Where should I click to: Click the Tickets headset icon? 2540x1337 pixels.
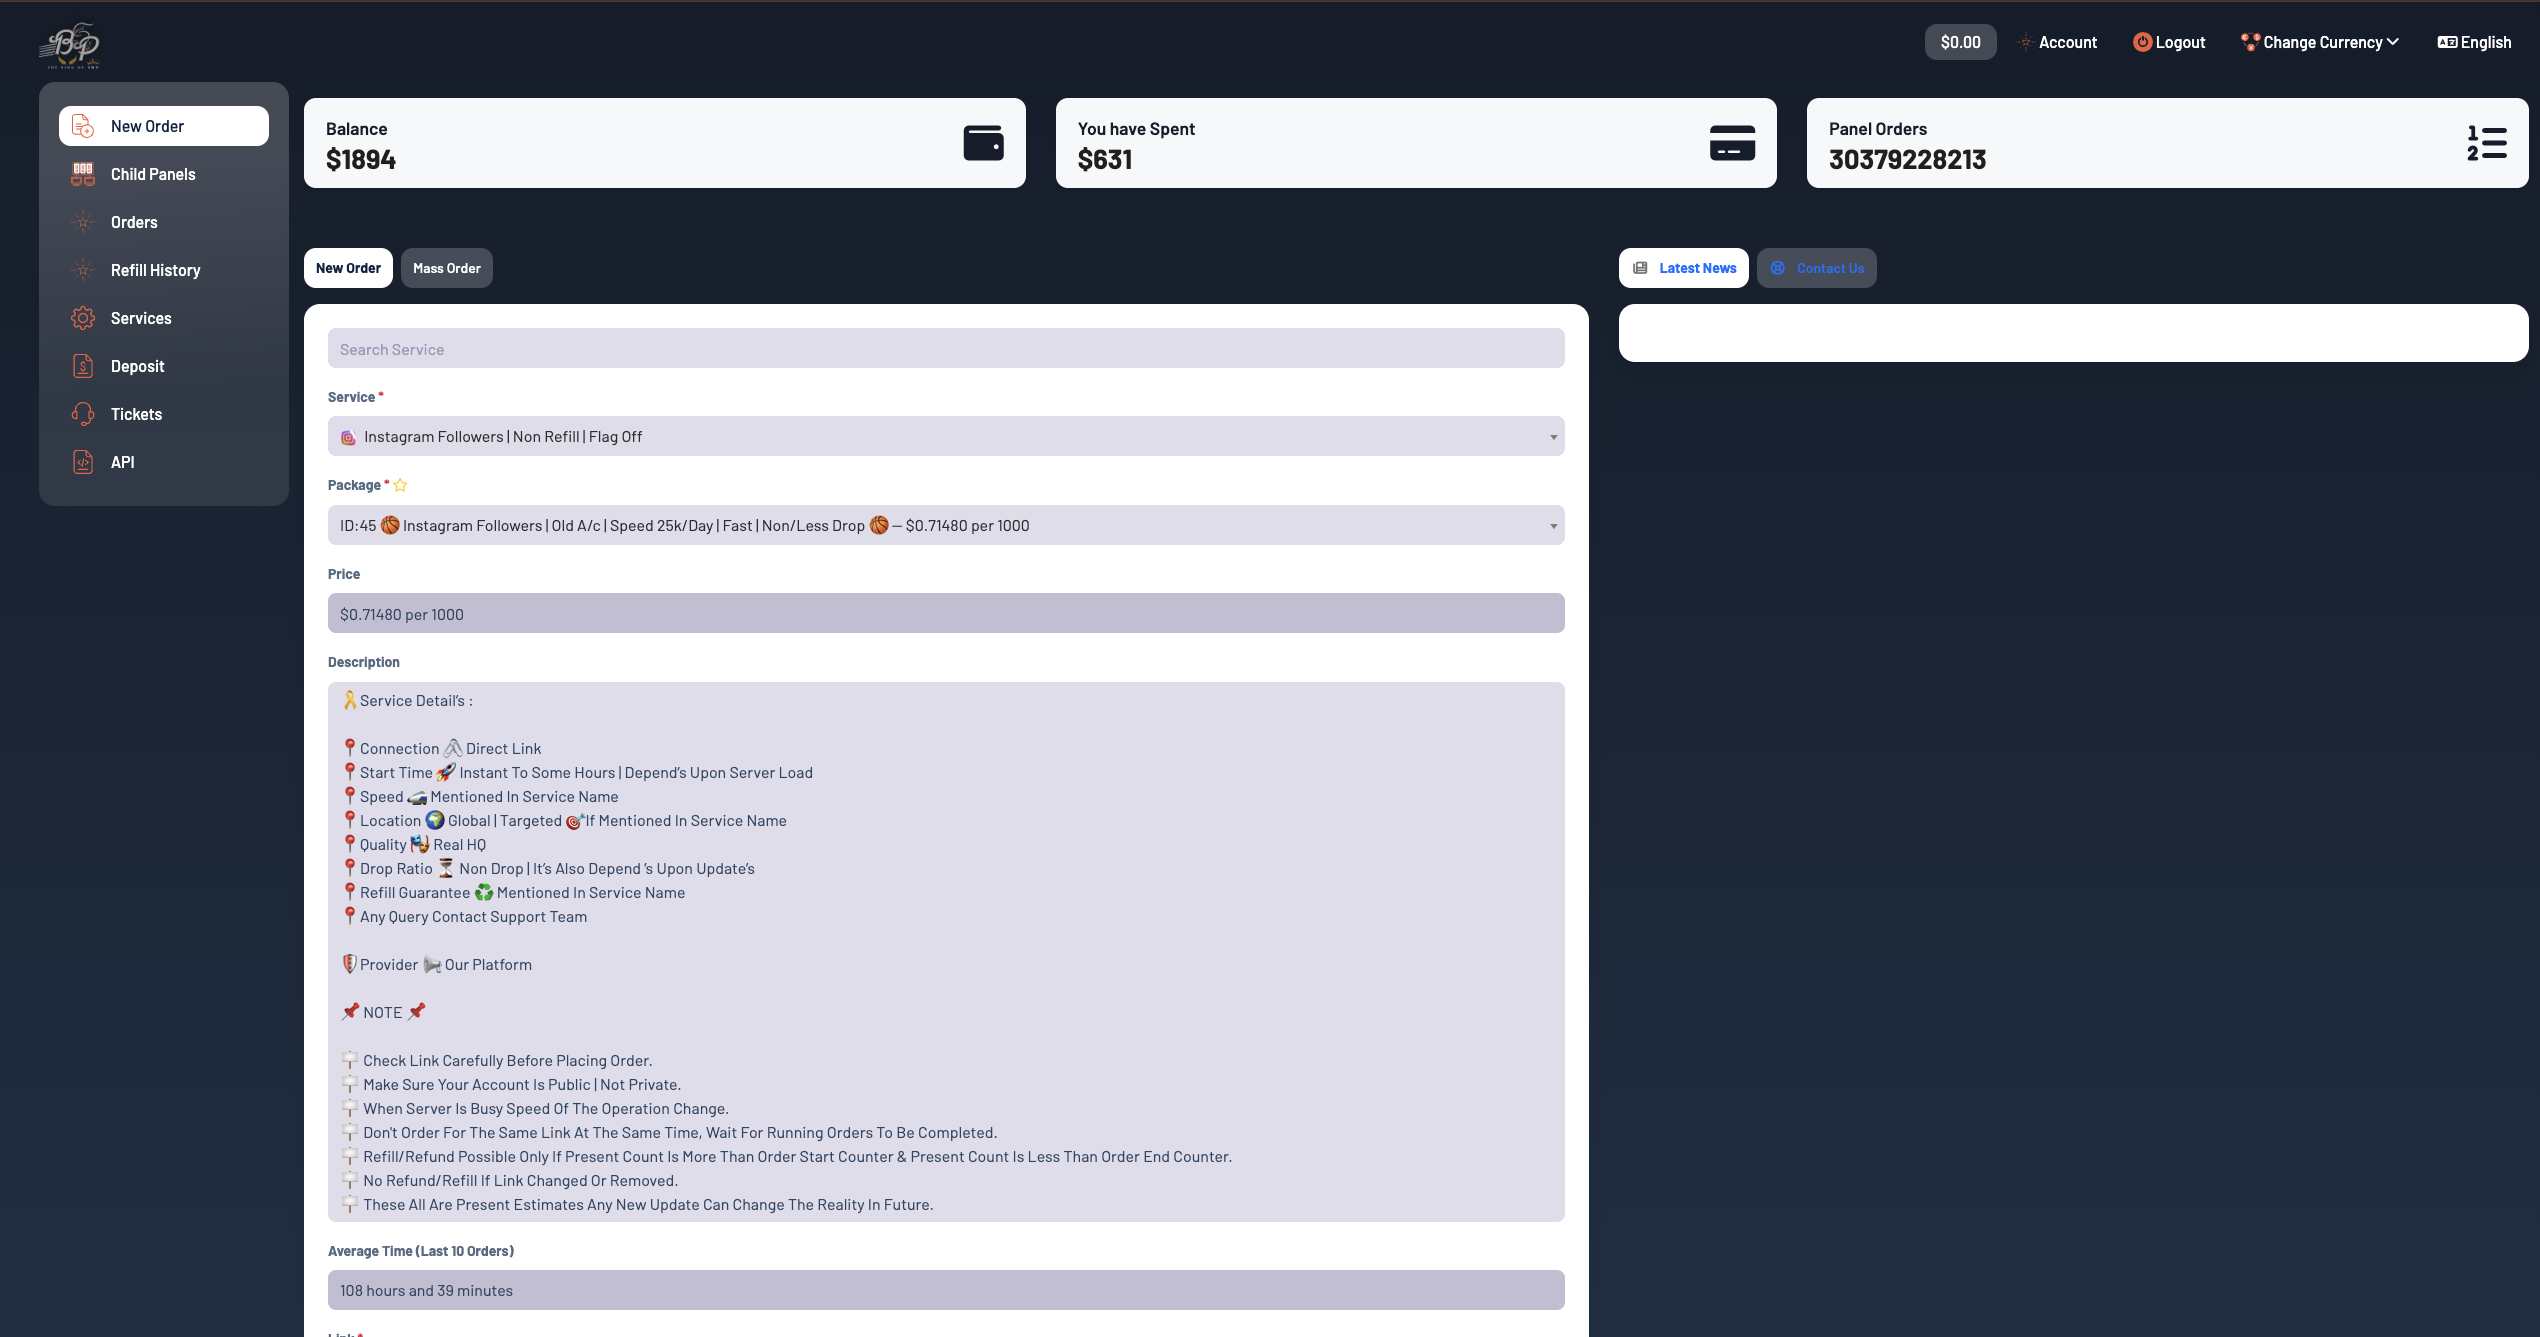pos(83,414)
